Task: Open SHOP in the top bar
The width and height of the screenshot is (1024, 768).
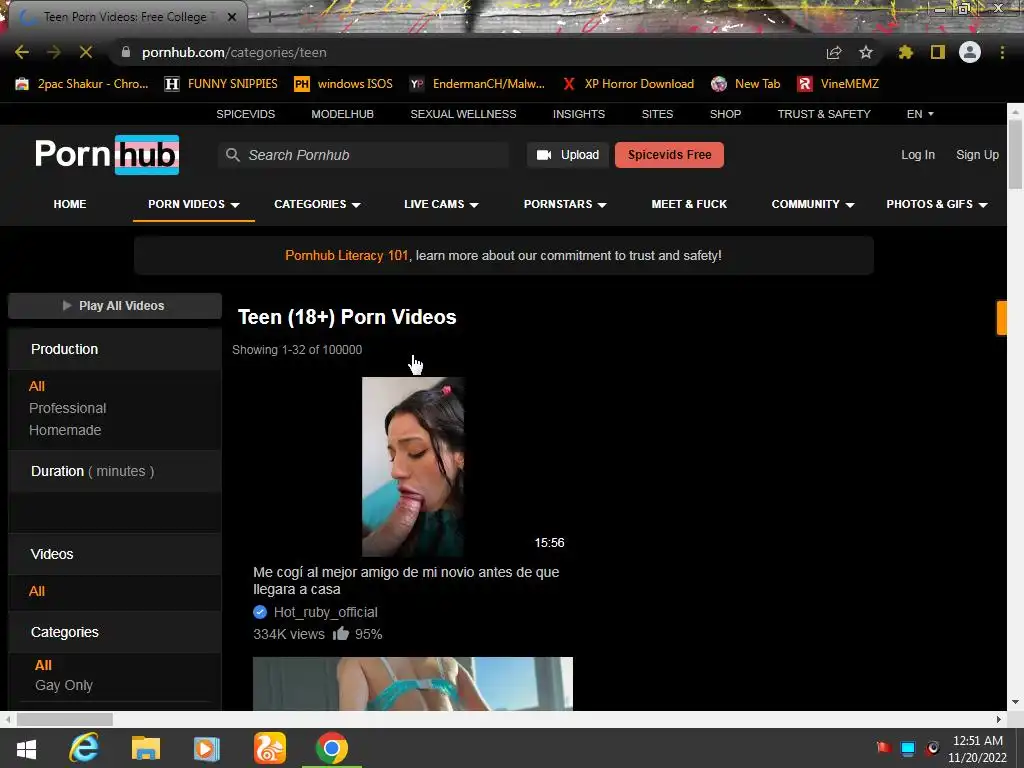Action: coord(726,114)
